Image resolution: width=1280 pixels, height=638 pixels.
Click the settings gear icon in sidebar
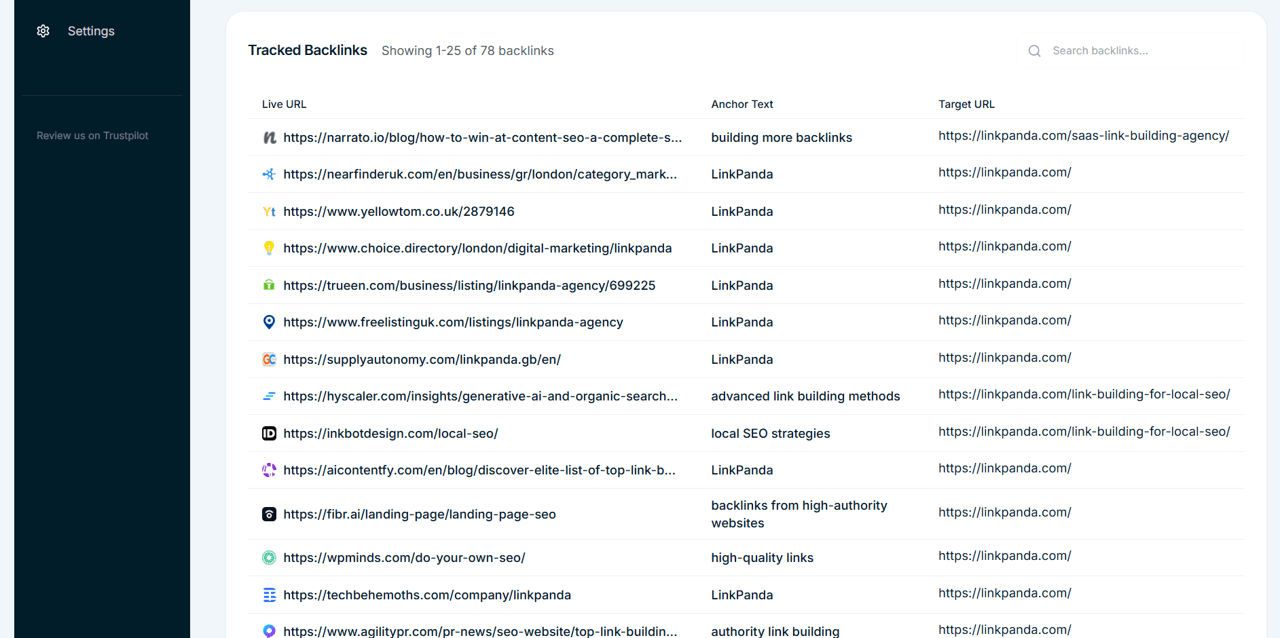click(43, 31)
